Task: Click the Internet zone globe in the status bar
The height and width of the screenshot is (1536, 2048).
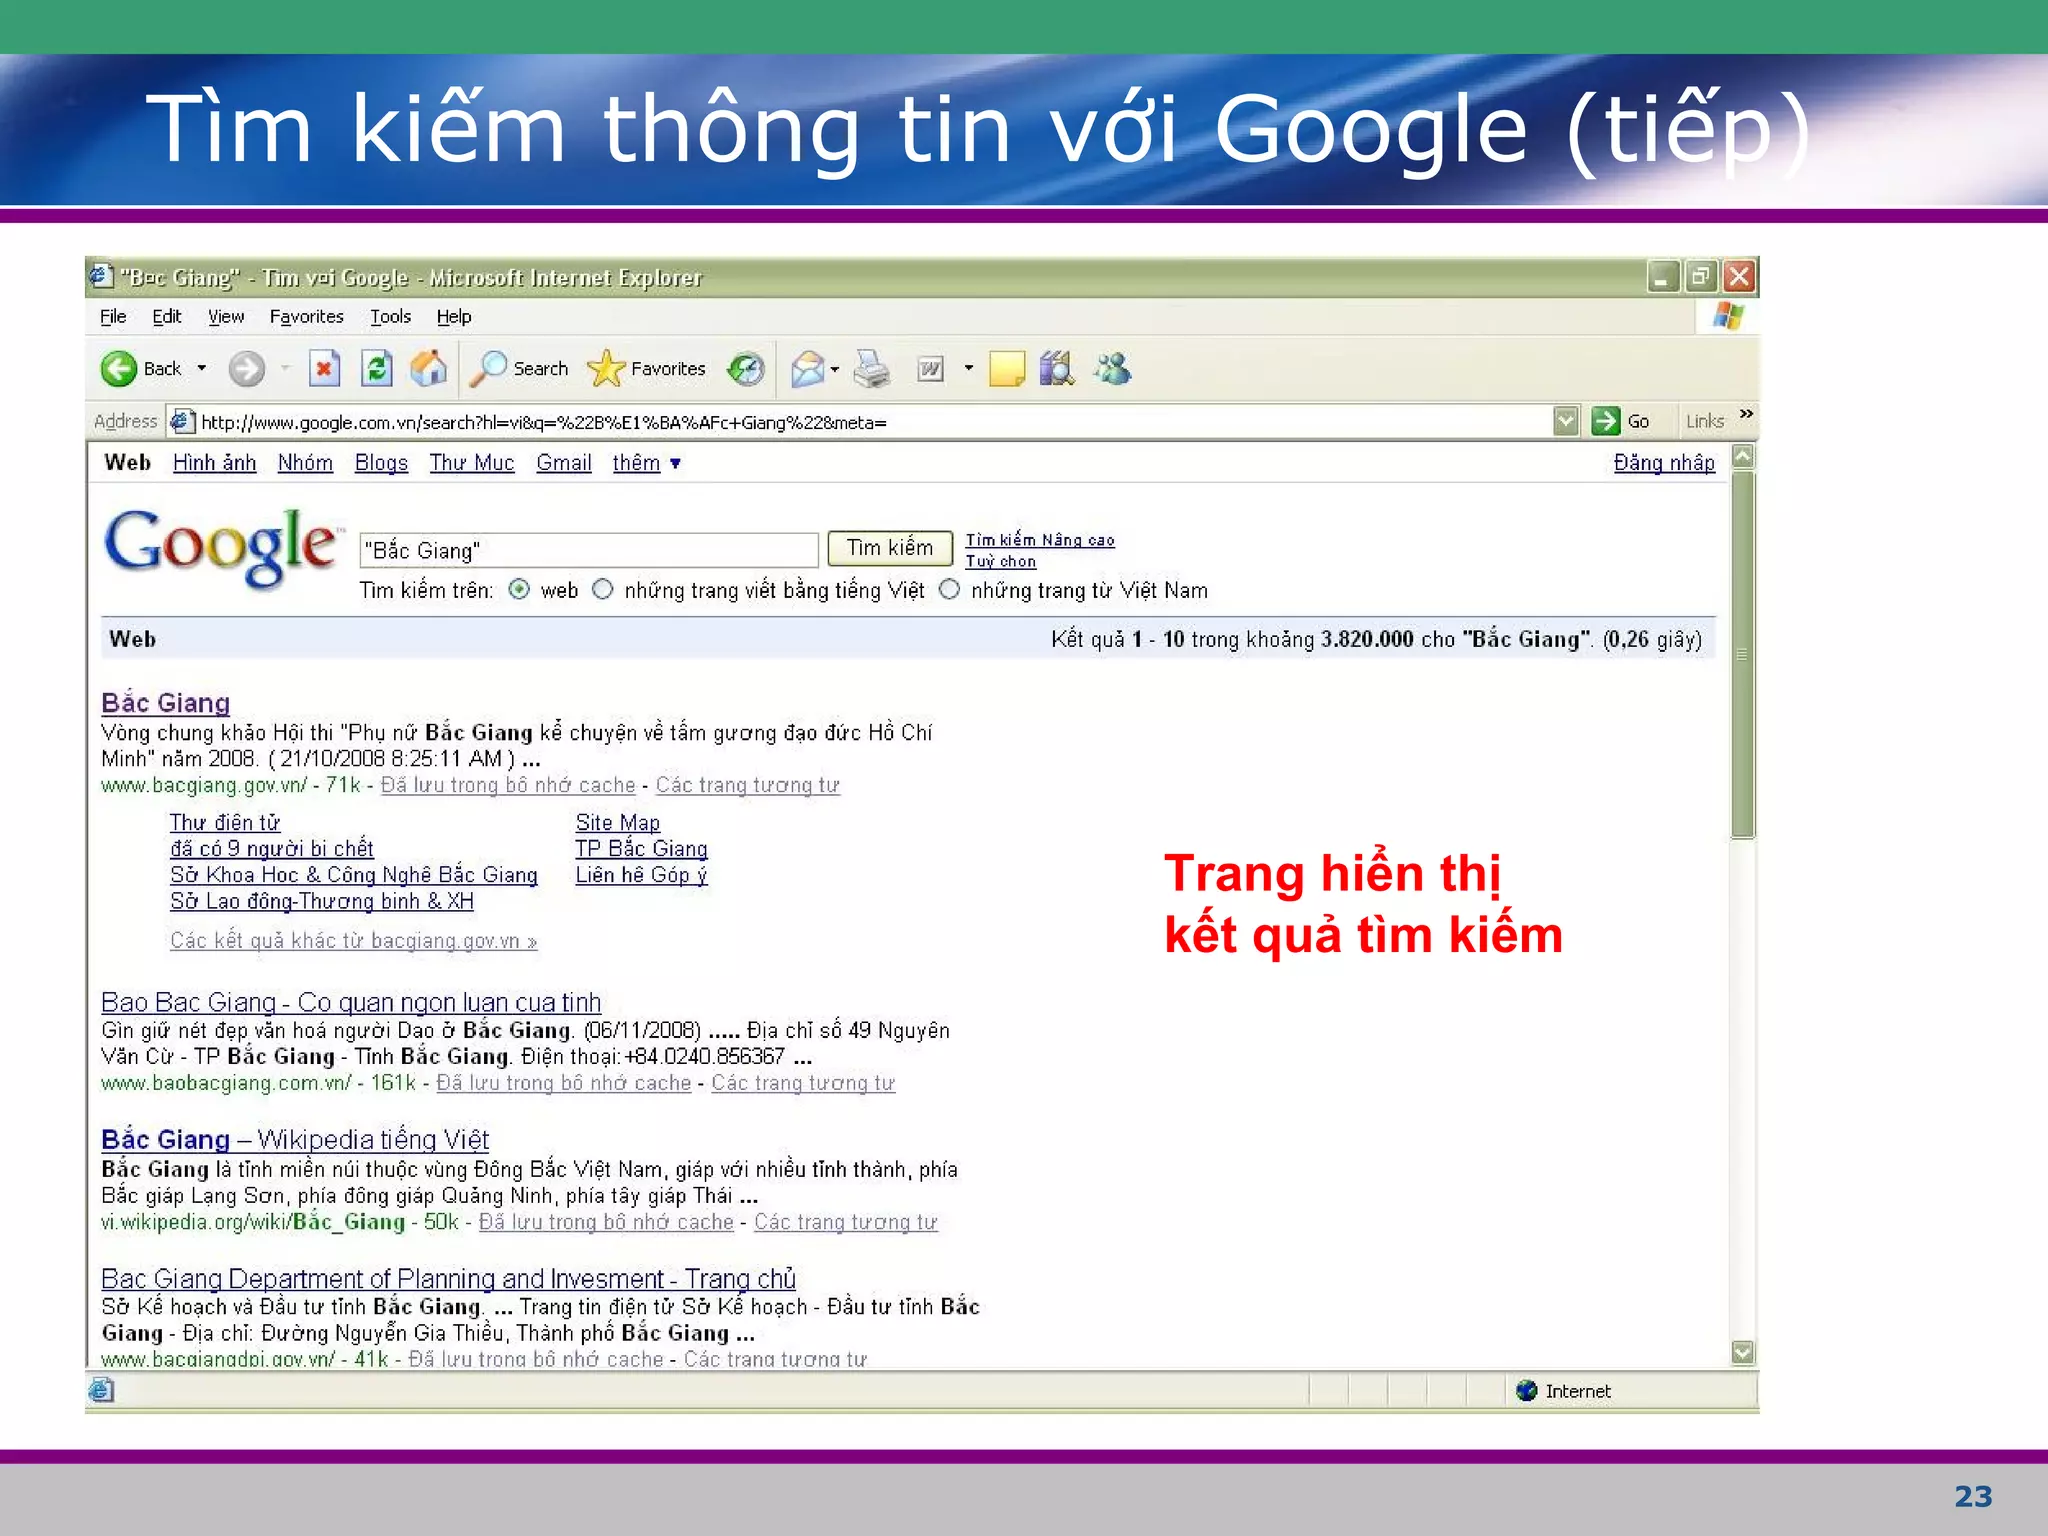Action: pos(1526,1390)
